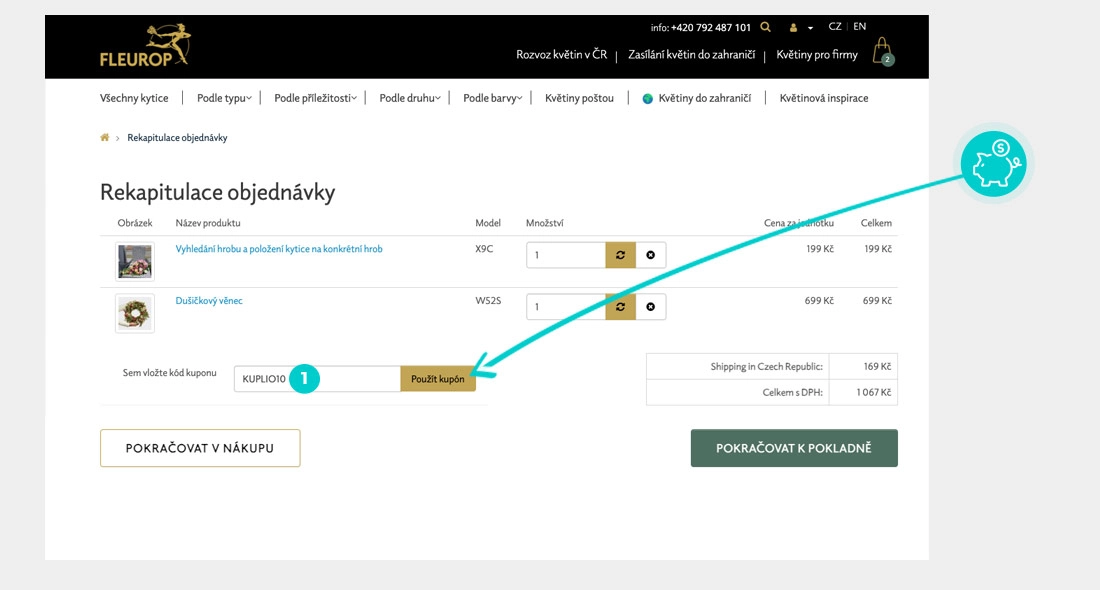Image resolution: width=1100 pixels, height=590 pixels.
Task: Open Dušičkový věnec product thumbnail
Action: tap(135, 313)
